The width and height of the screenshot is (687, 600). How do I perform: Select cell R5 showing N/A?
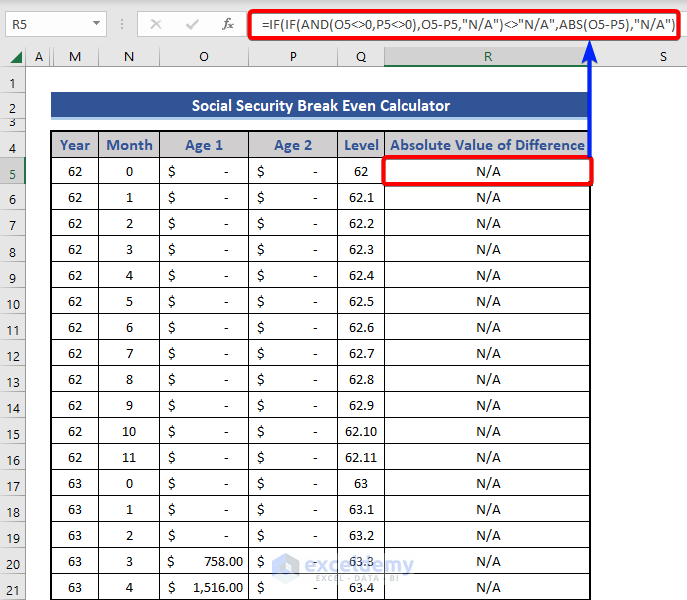pos(488,171)
